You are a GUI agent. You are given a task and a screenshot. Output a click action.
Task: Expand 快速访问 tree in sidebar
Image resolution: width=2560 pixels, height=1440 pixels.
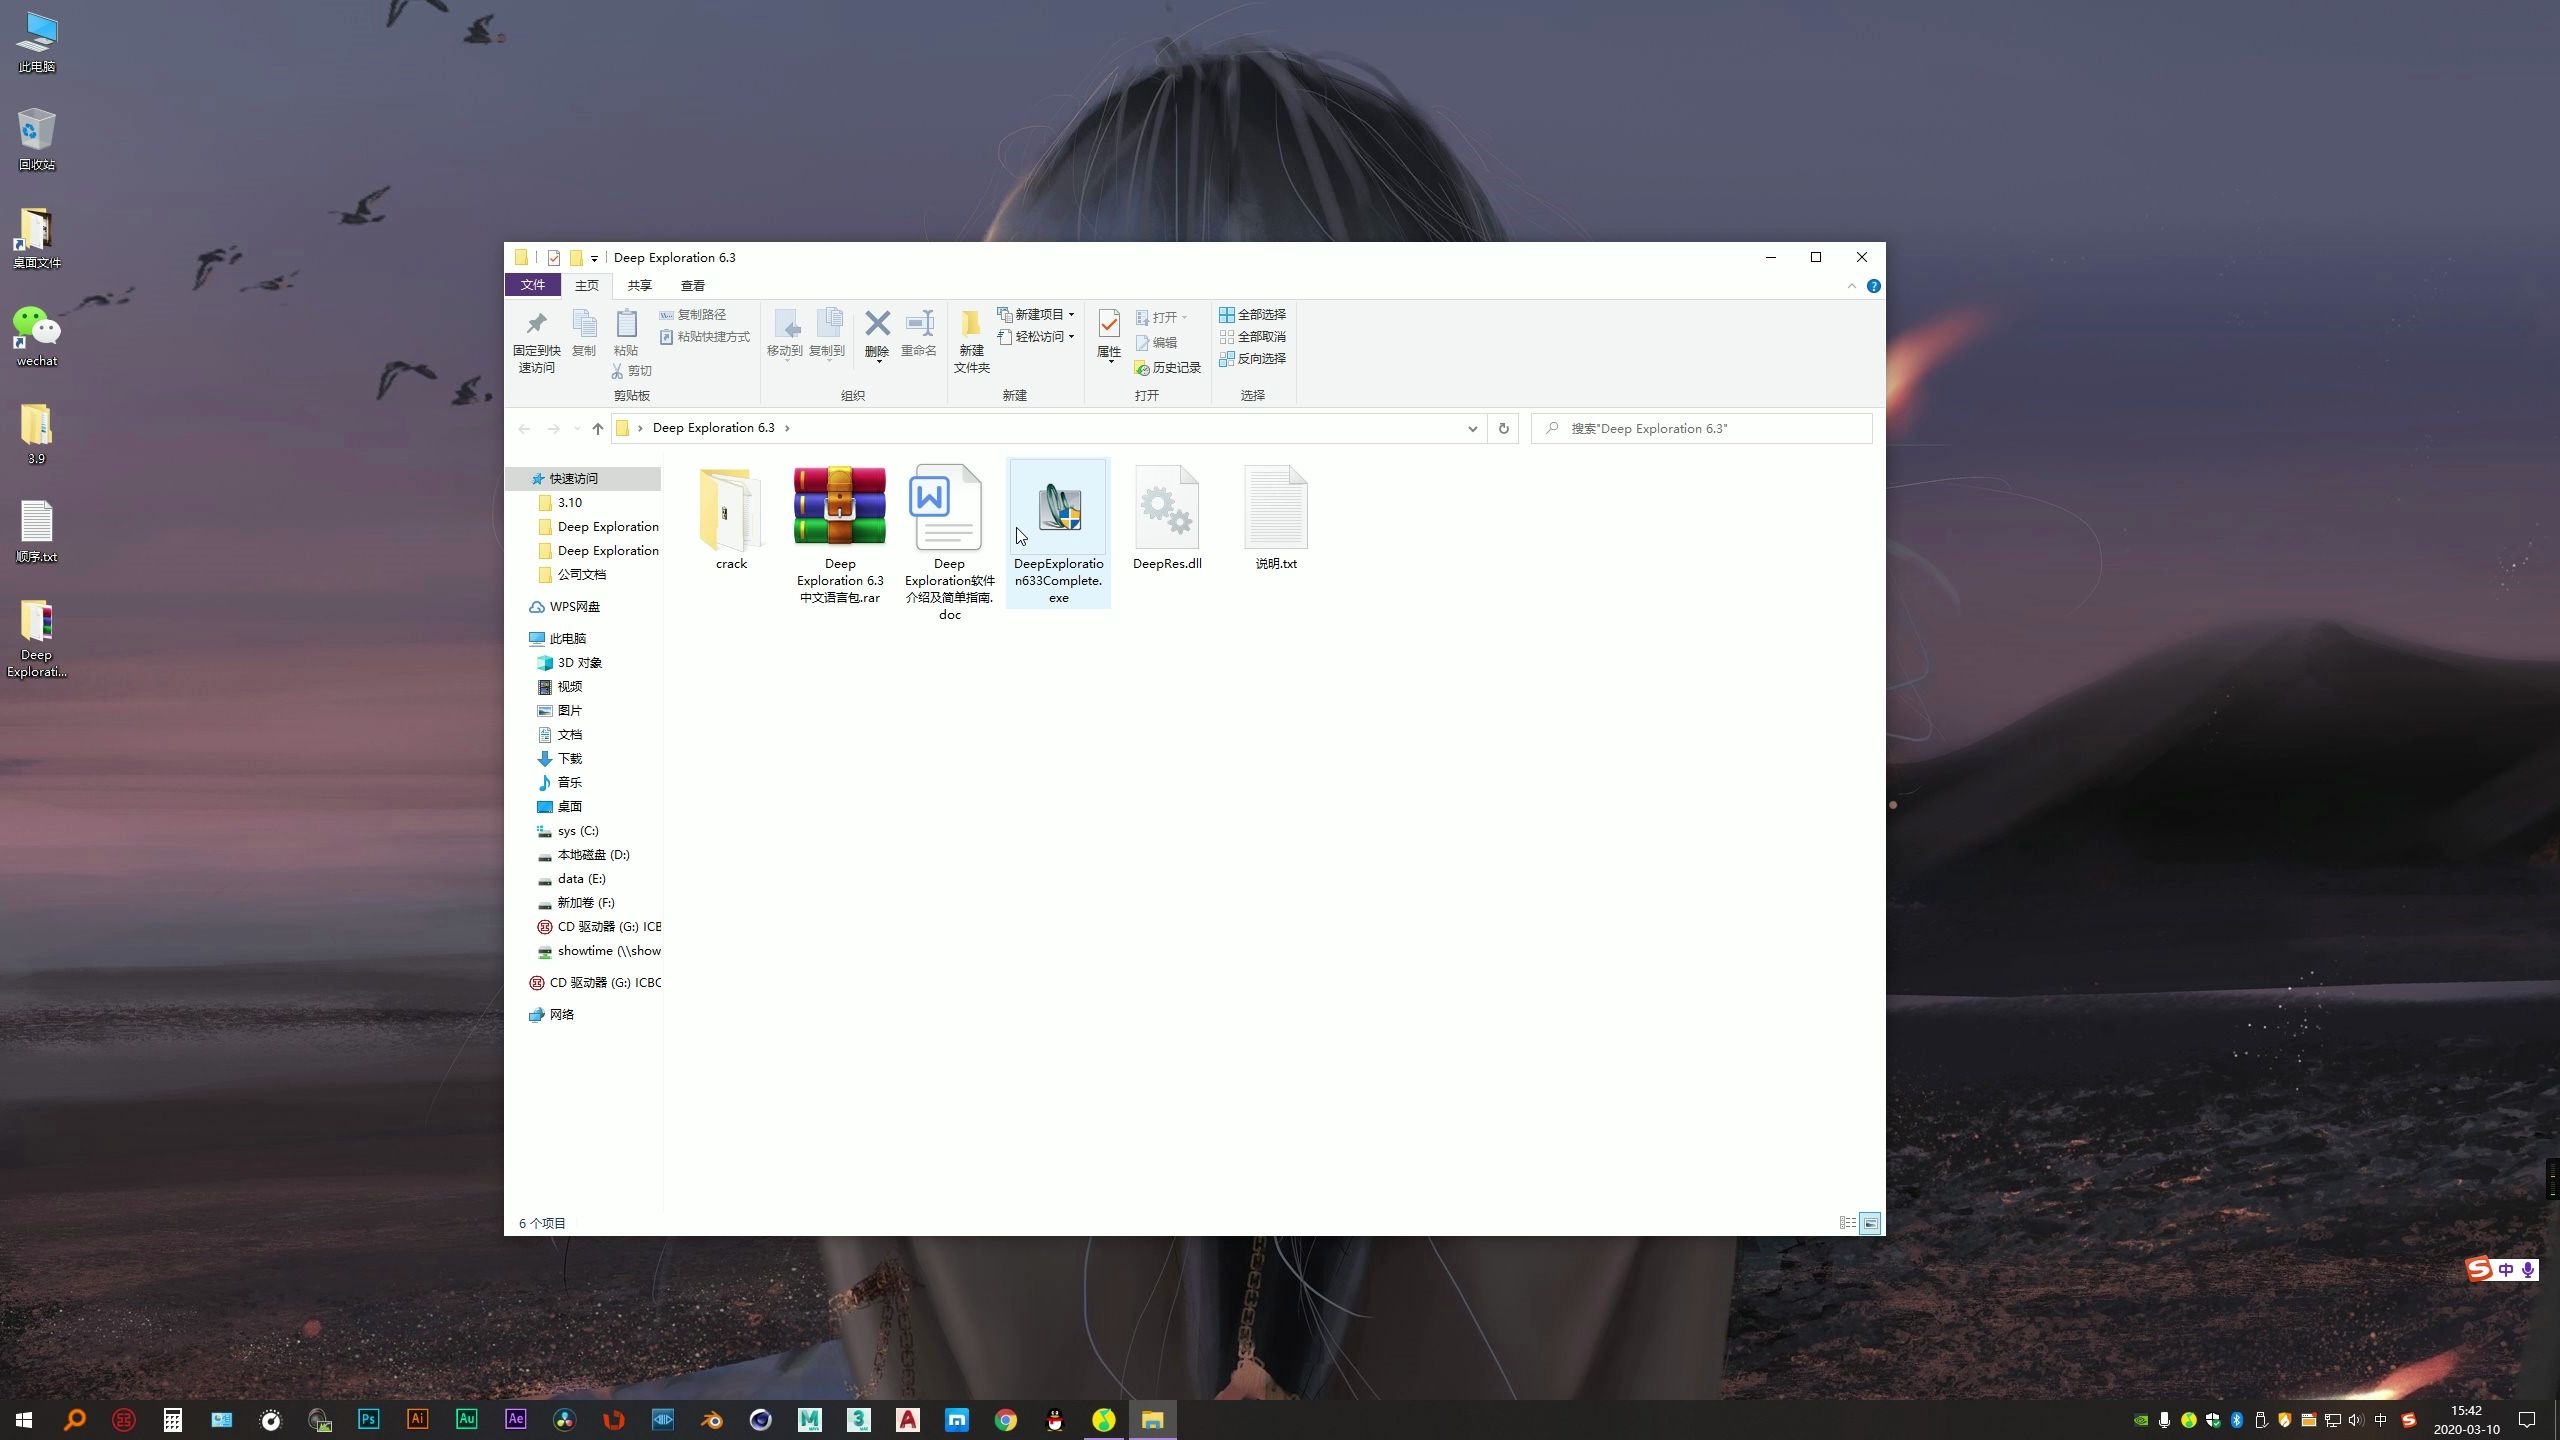click(x=520, y=478)
